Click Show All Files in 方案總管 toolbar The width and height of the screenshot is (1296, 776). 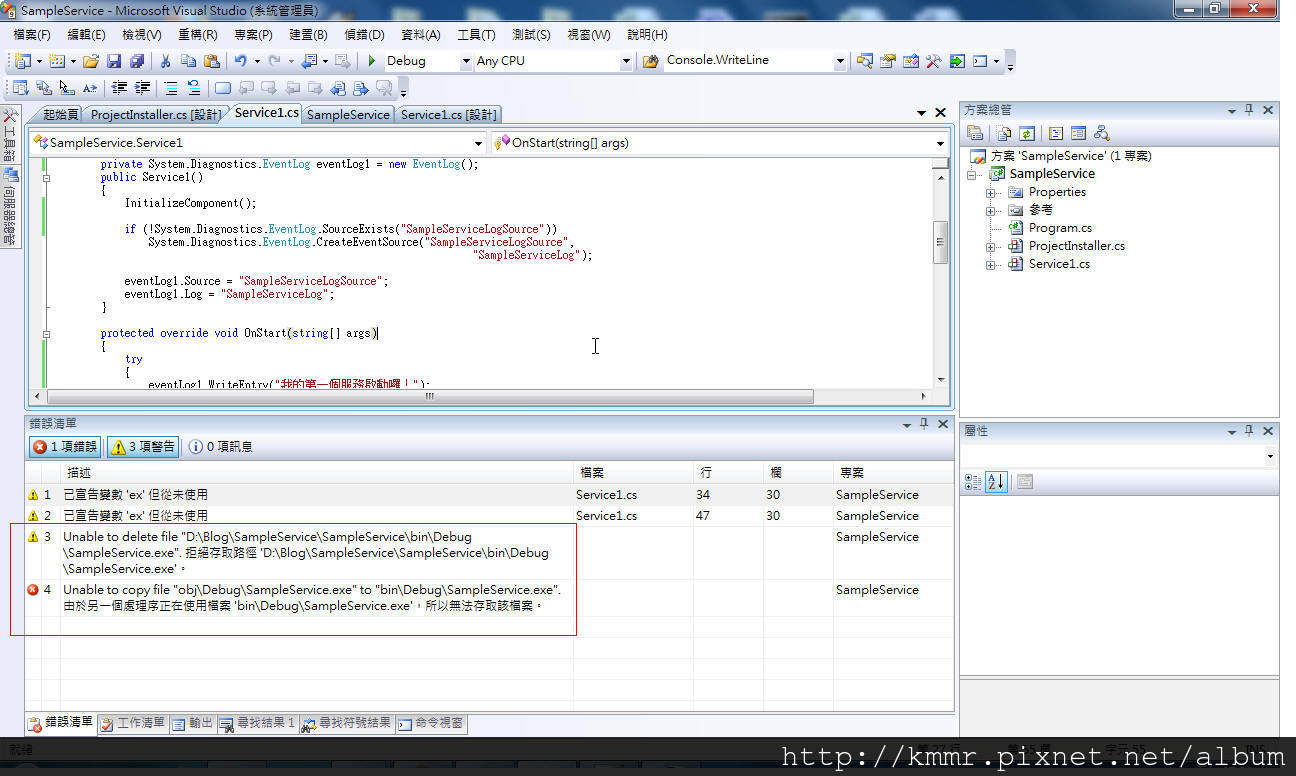click(x=1004, y=133)
